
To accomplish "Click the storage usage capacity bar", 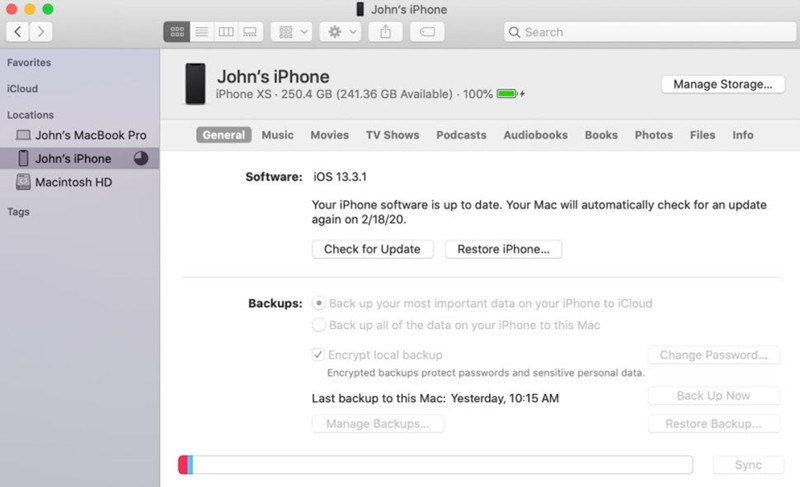I will pyautogui.click(x=435, y=465).
